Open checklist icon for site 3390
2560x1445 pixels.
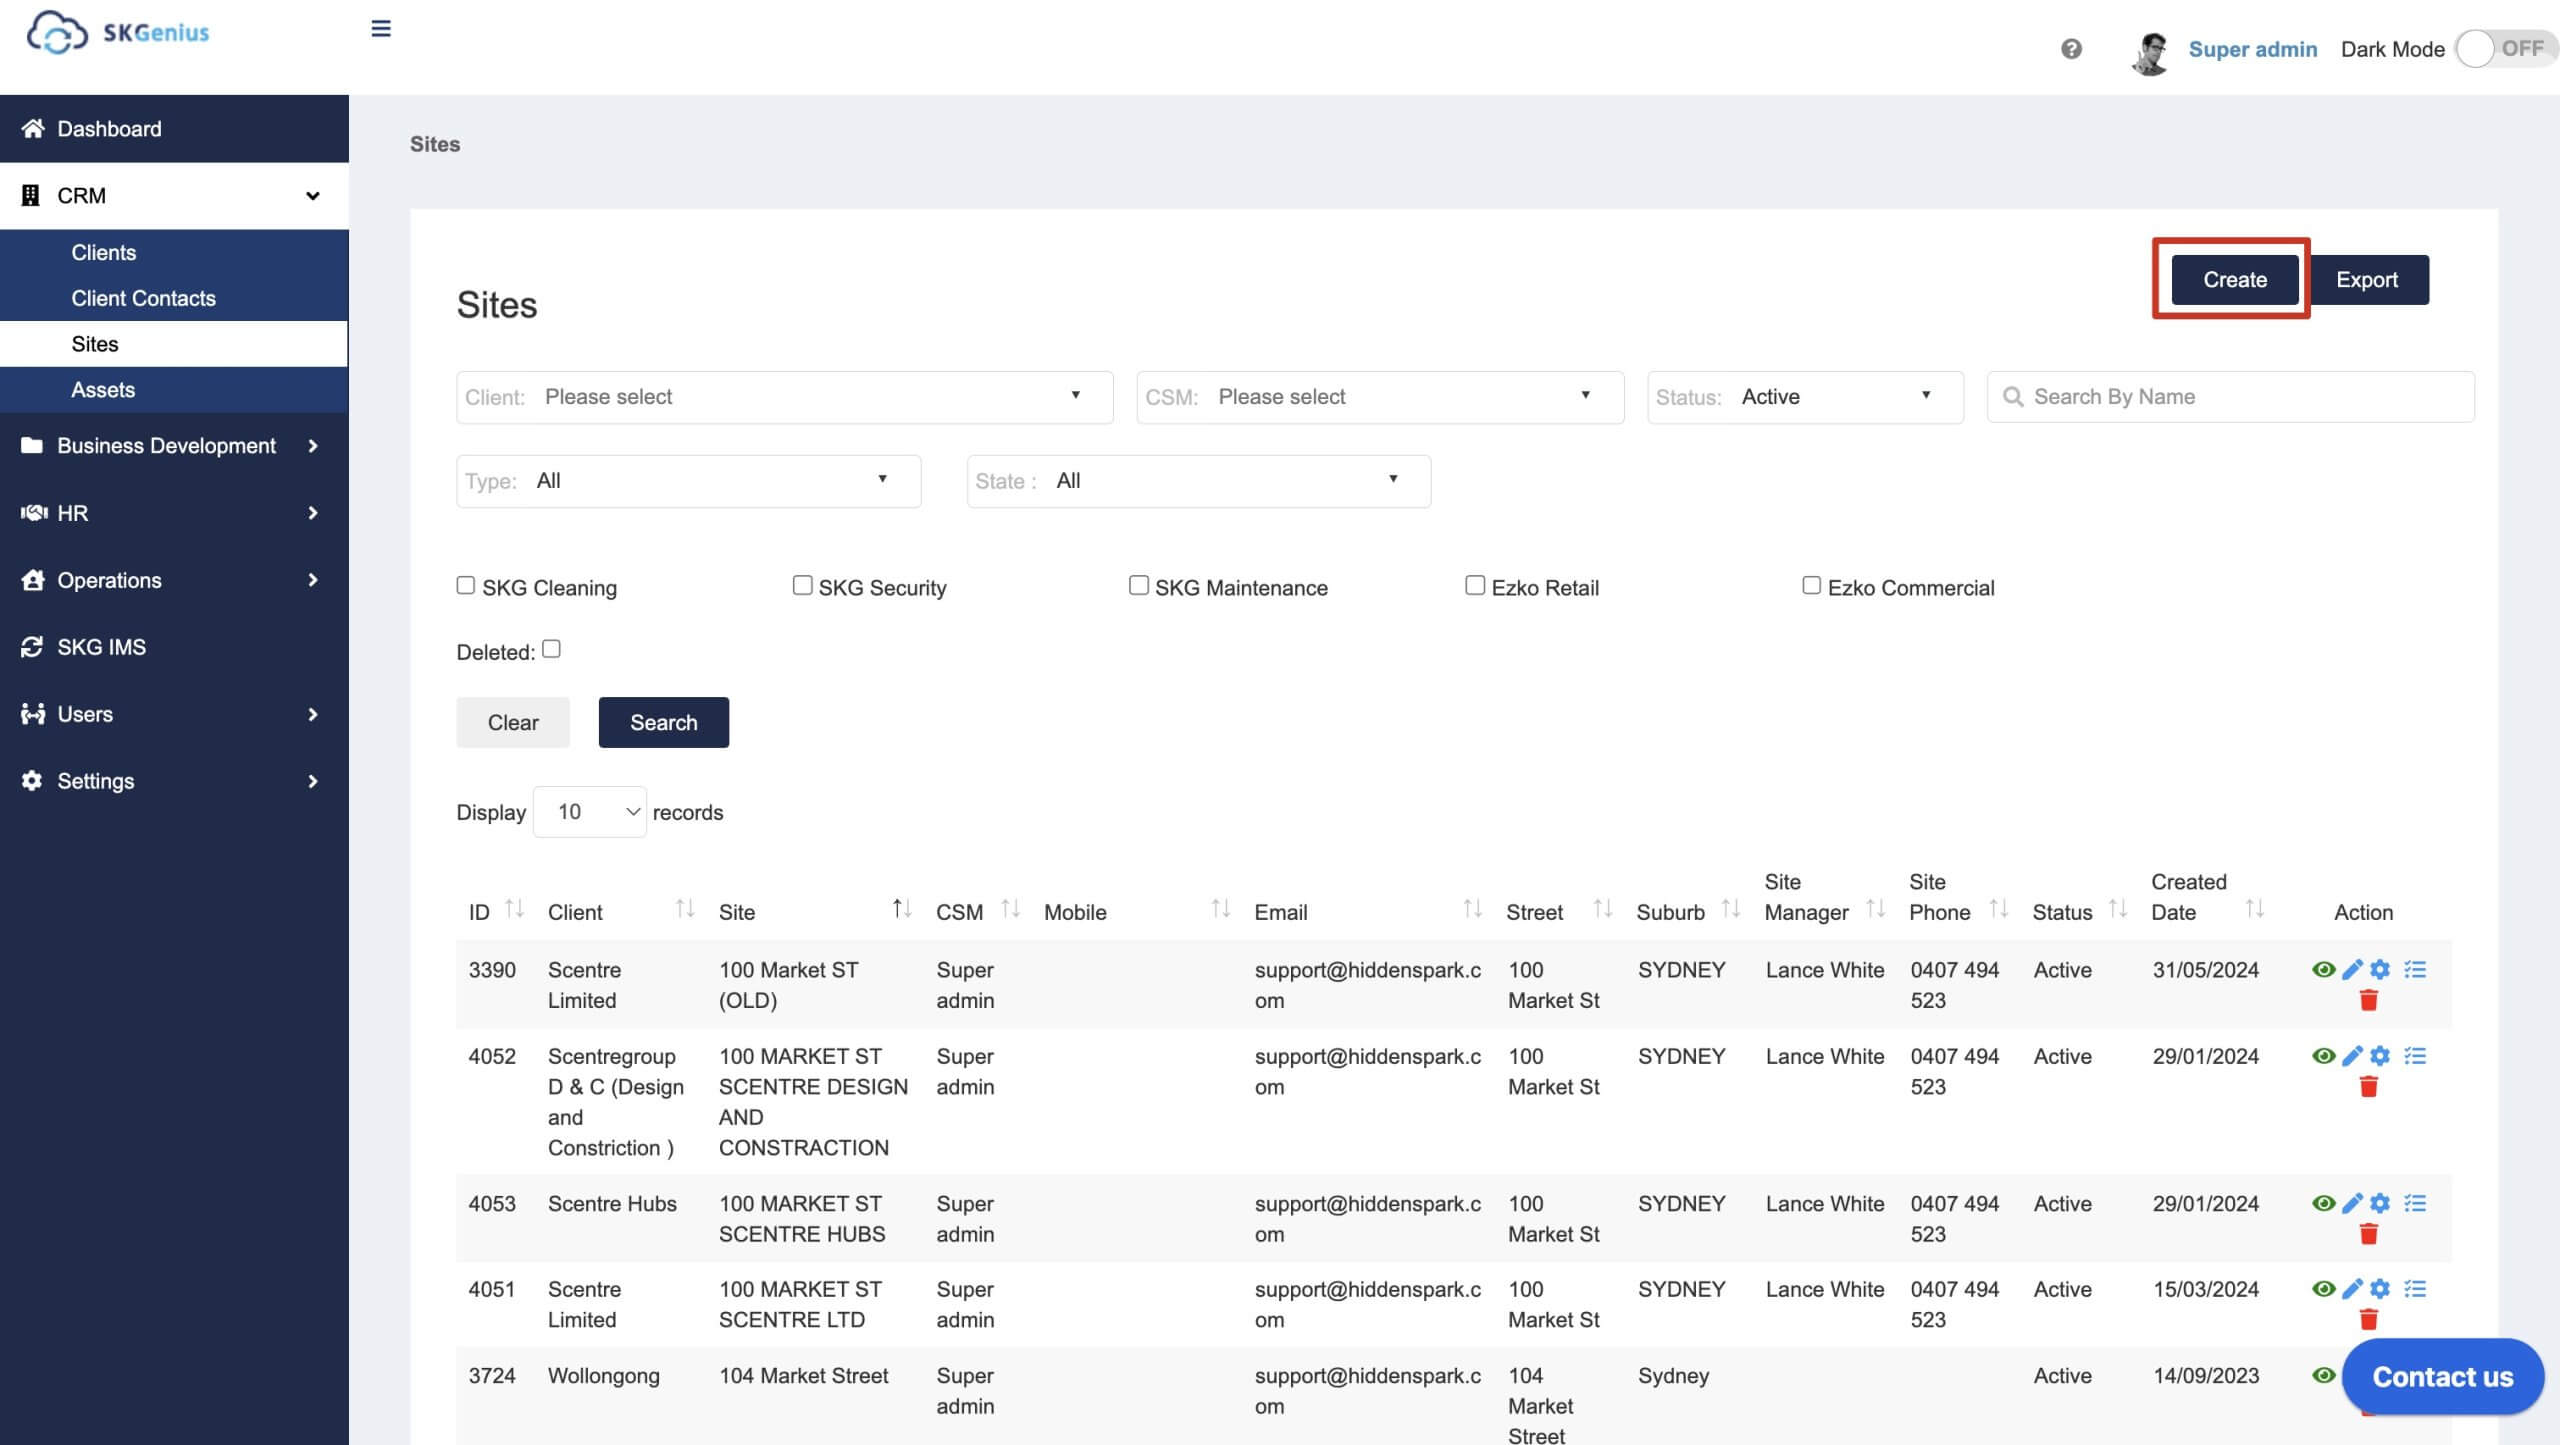2415,969
